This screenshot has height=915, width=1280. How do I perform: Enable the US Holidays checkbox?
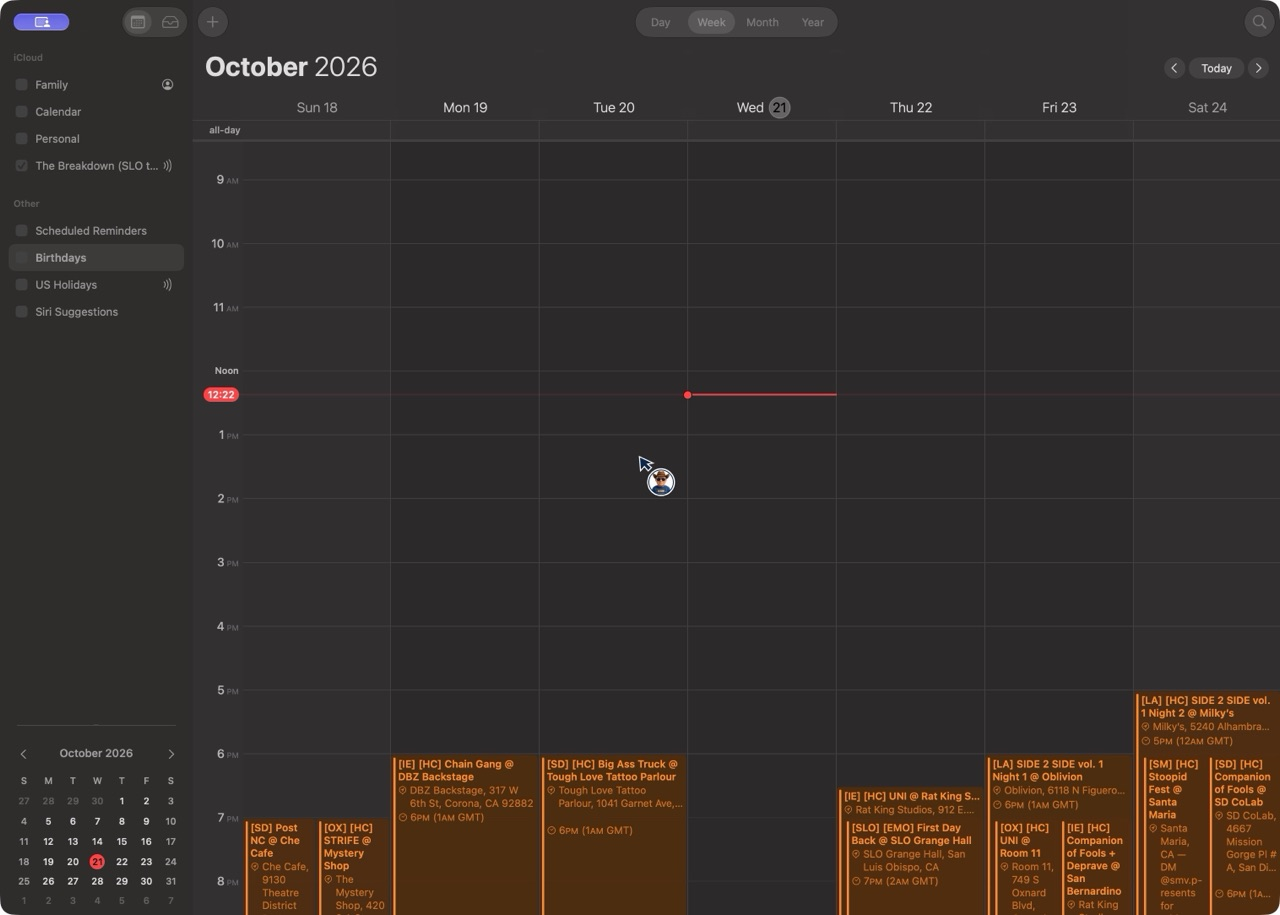coord(21,285)
